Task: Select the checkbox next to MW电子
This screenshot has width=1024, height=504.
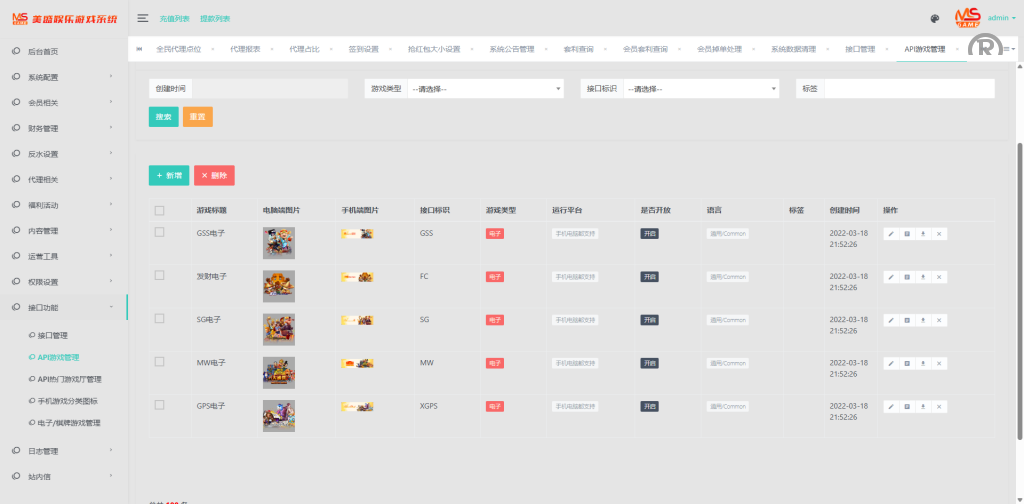Action: click(x=159, y=361)
